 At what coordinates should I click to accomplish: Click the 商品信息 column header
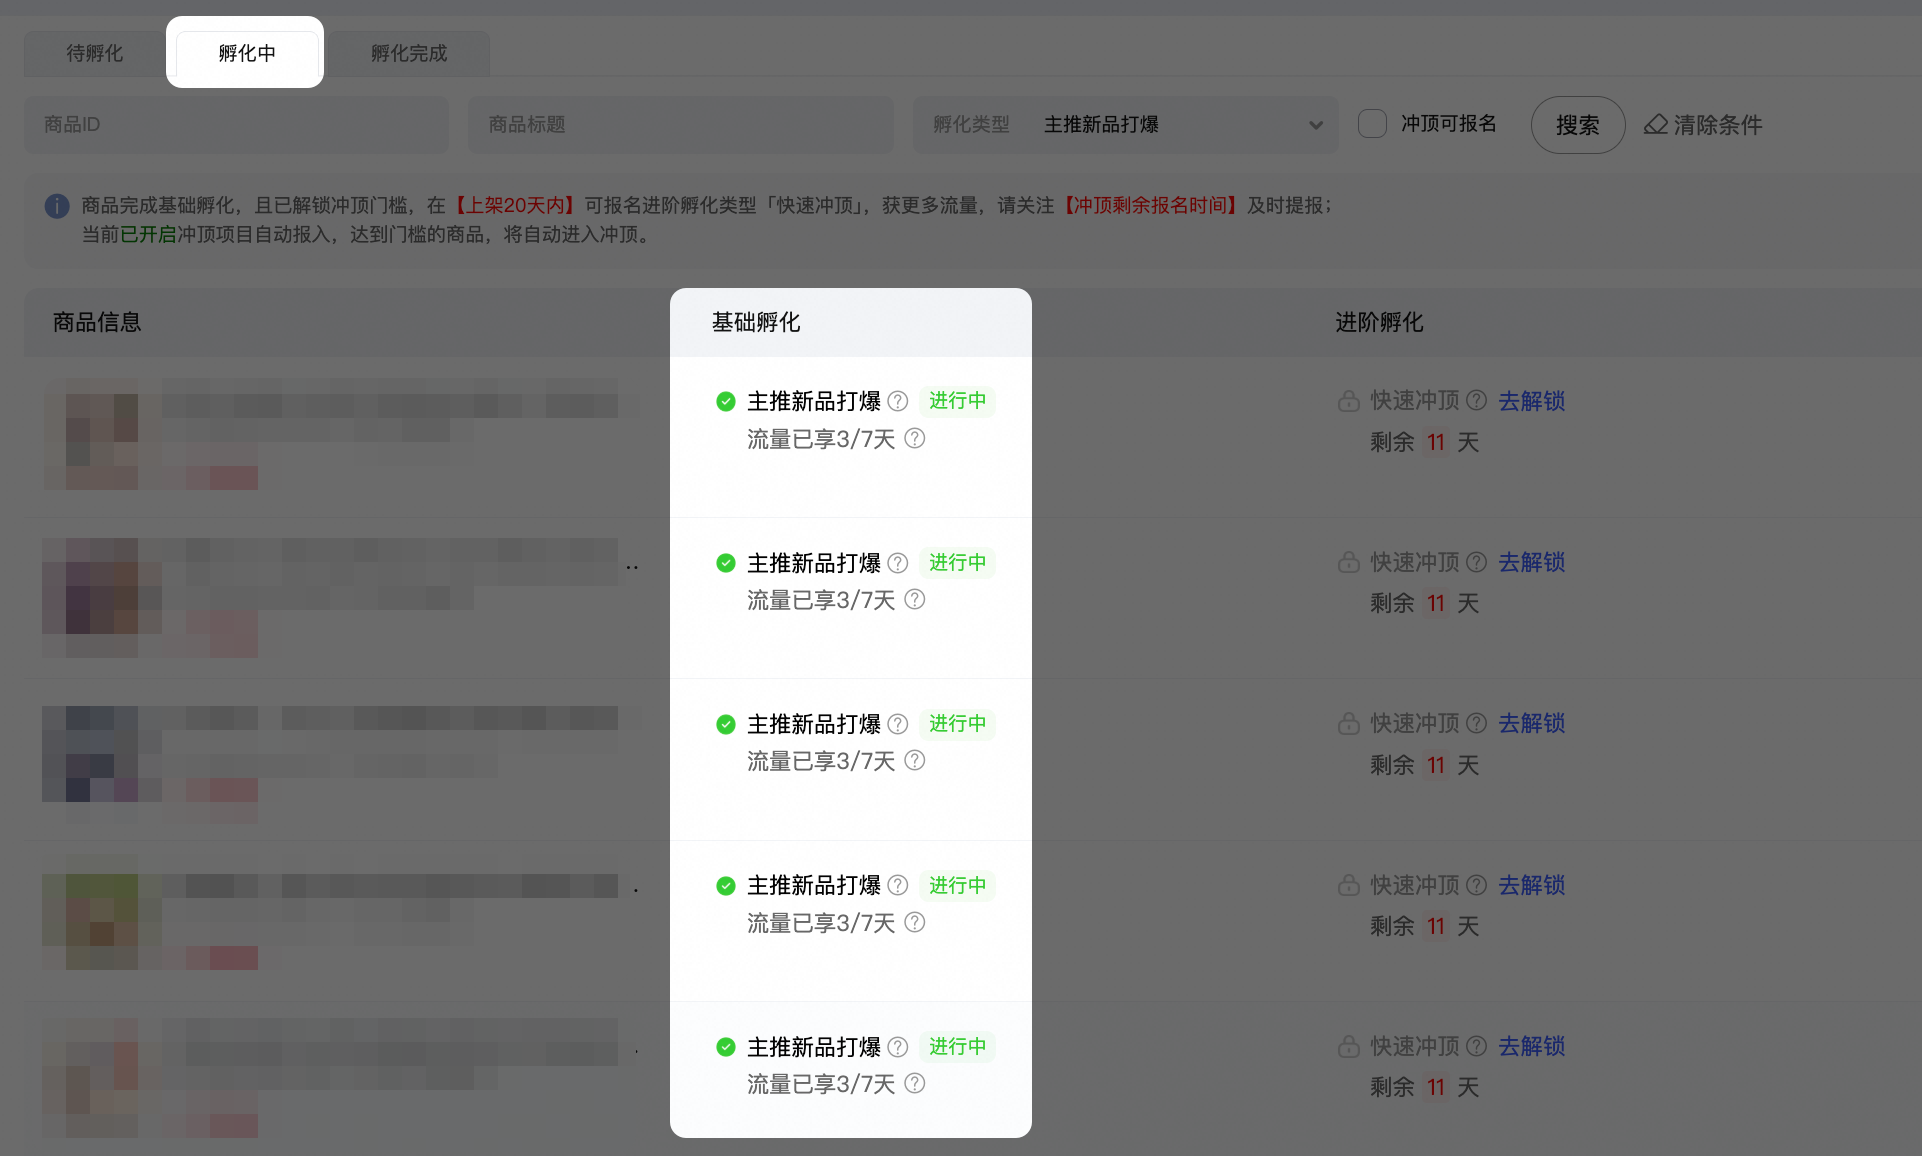pyautogui.click(x=97, y=322)
